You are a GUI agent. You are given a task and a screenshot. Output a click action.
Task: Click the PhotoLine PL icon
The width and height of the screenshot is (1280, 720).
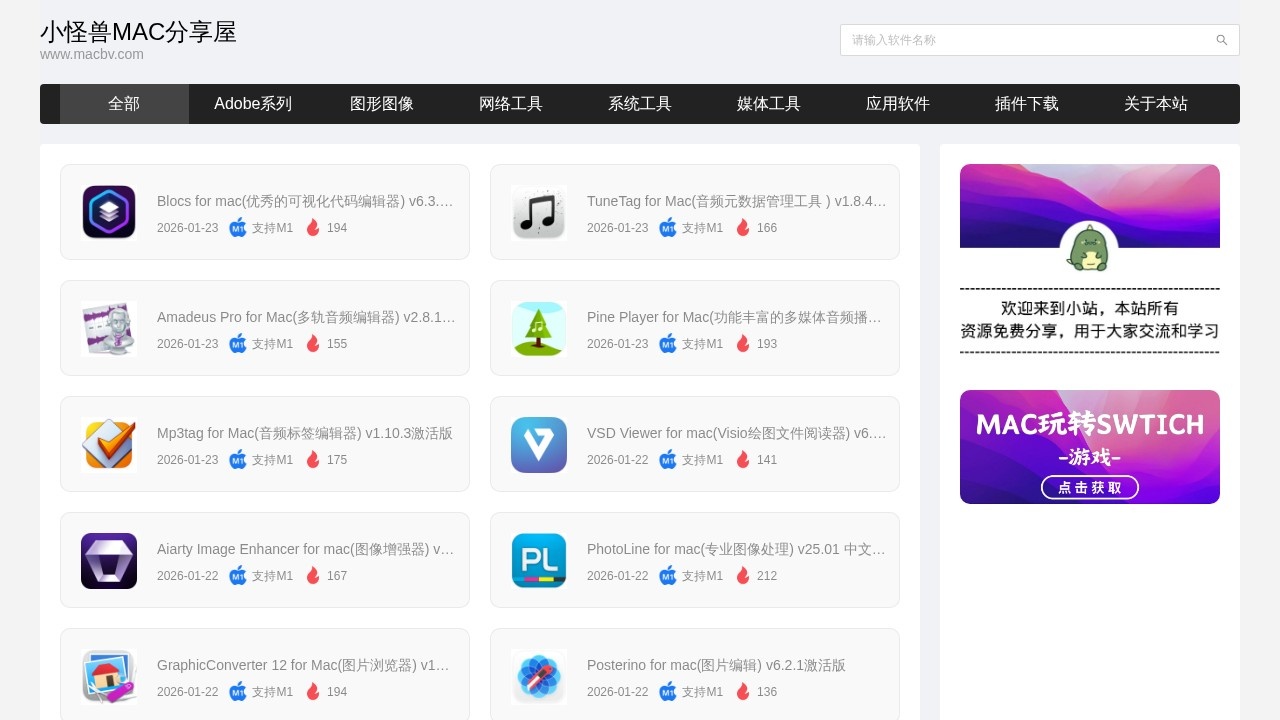tap(538, 559)
